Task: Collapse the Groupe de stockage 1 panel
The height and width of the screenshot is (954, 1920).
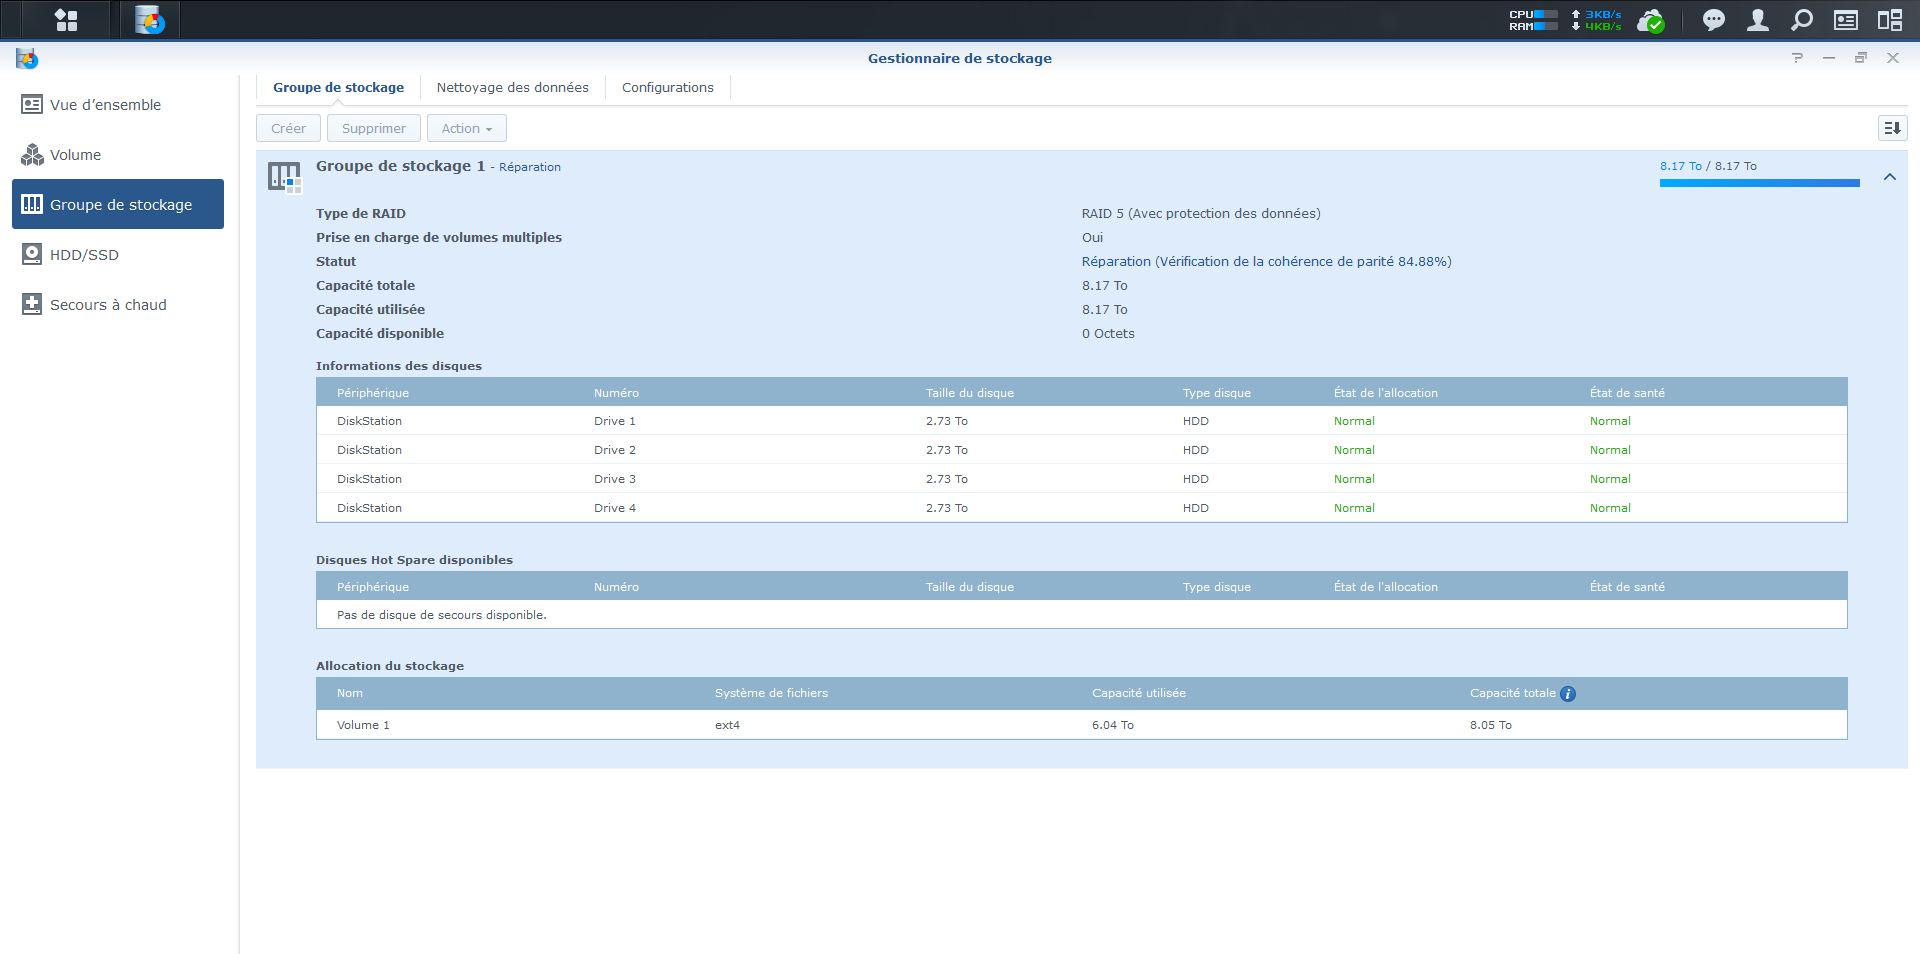Action: coord(1889,177)
